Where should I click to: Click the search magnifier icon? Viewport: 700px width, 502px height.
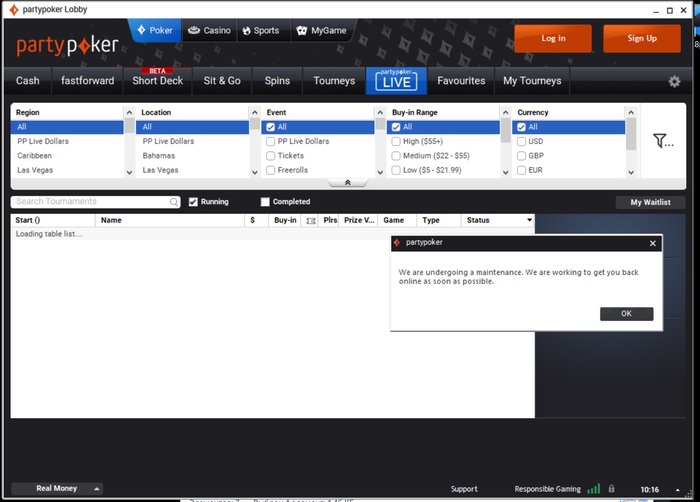(174, 202)
